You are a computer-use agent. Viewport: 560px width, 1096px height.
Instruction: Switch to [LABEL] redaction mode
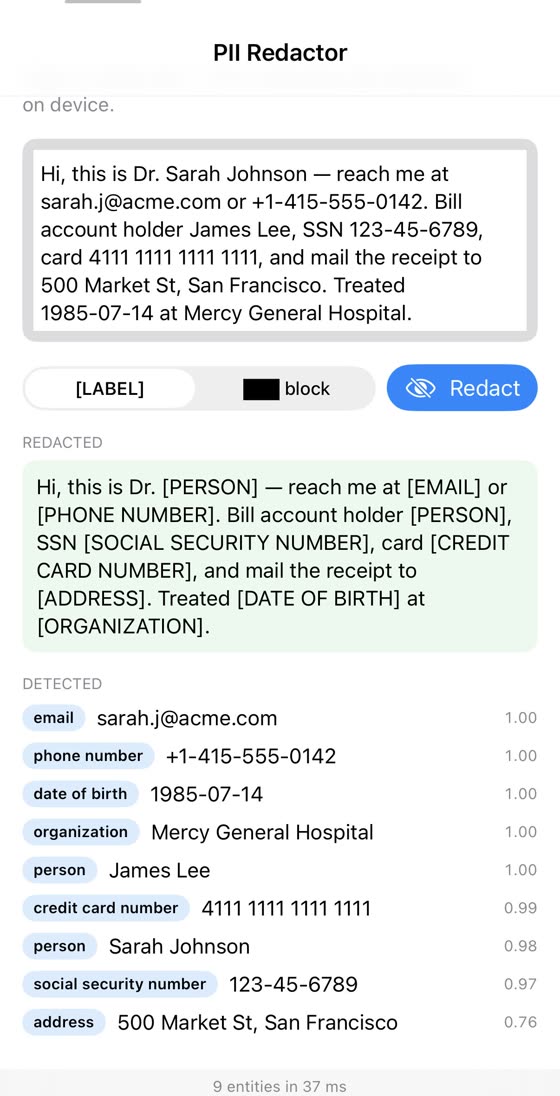(109, 389)
